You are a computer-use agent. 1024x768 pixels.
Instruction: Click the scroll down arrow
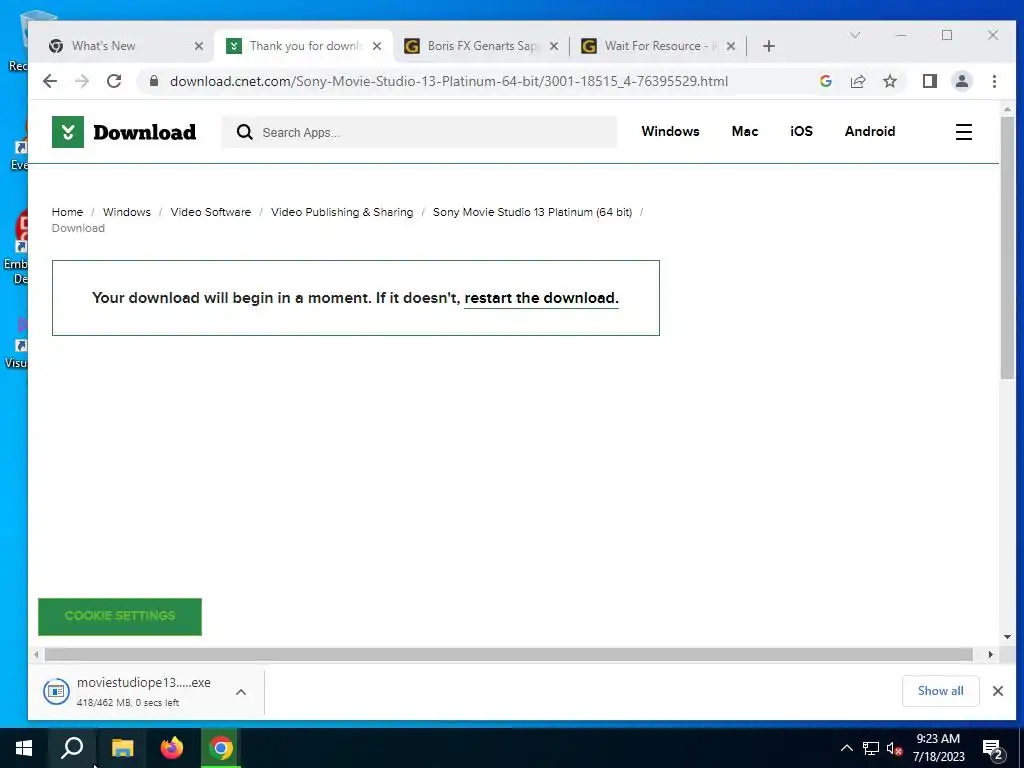point(1007,637)
